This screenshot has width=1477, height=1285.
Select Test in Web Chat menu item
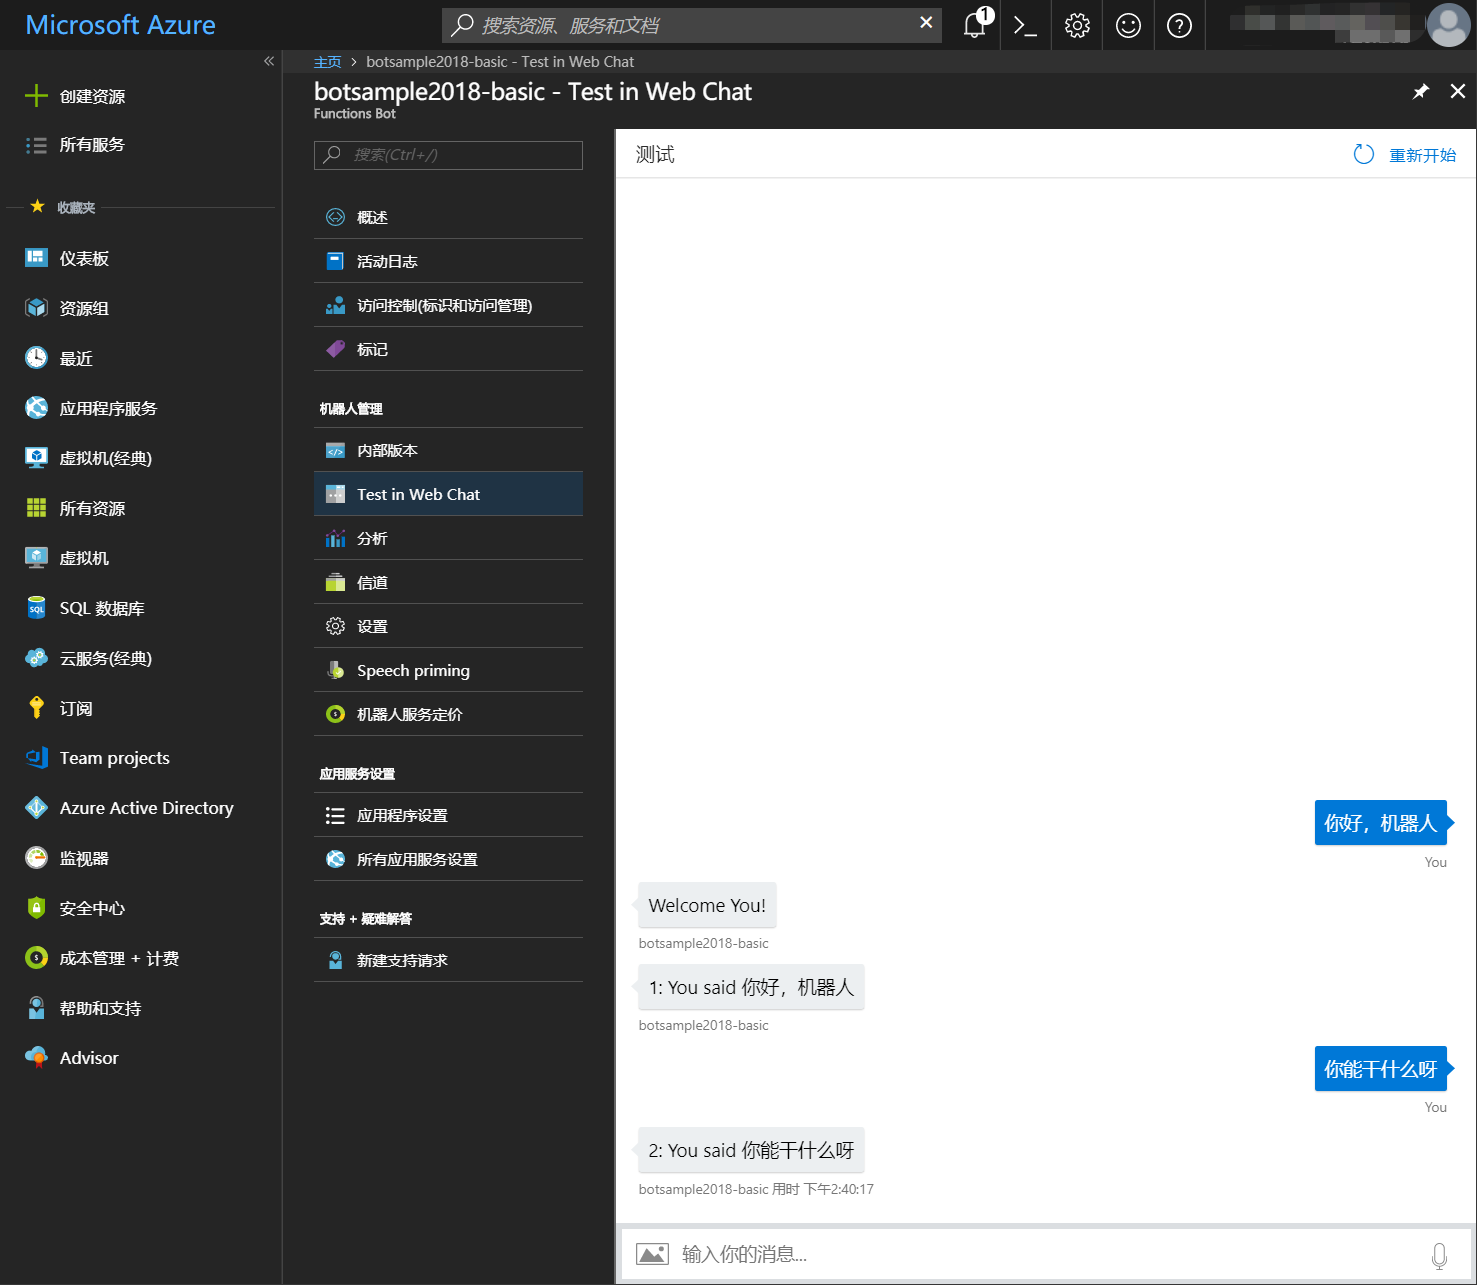coord(418,494)
